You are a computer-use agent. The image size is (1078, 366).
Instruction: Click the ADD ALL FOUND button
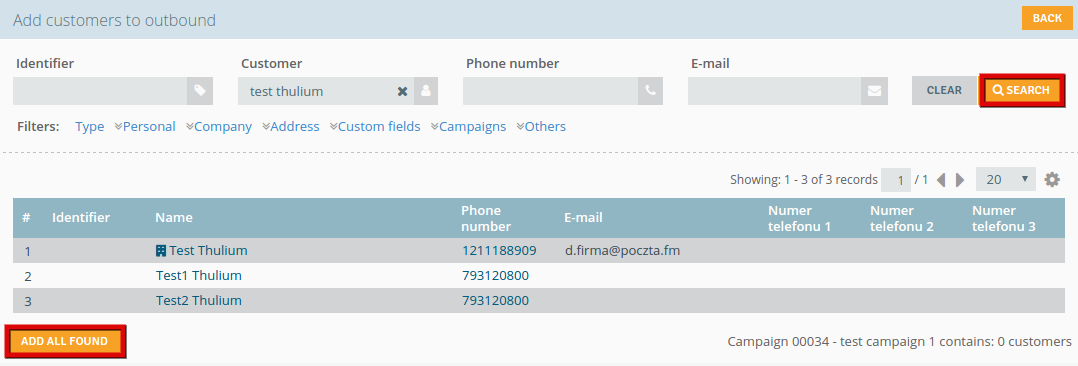click(x=65, y=341)
